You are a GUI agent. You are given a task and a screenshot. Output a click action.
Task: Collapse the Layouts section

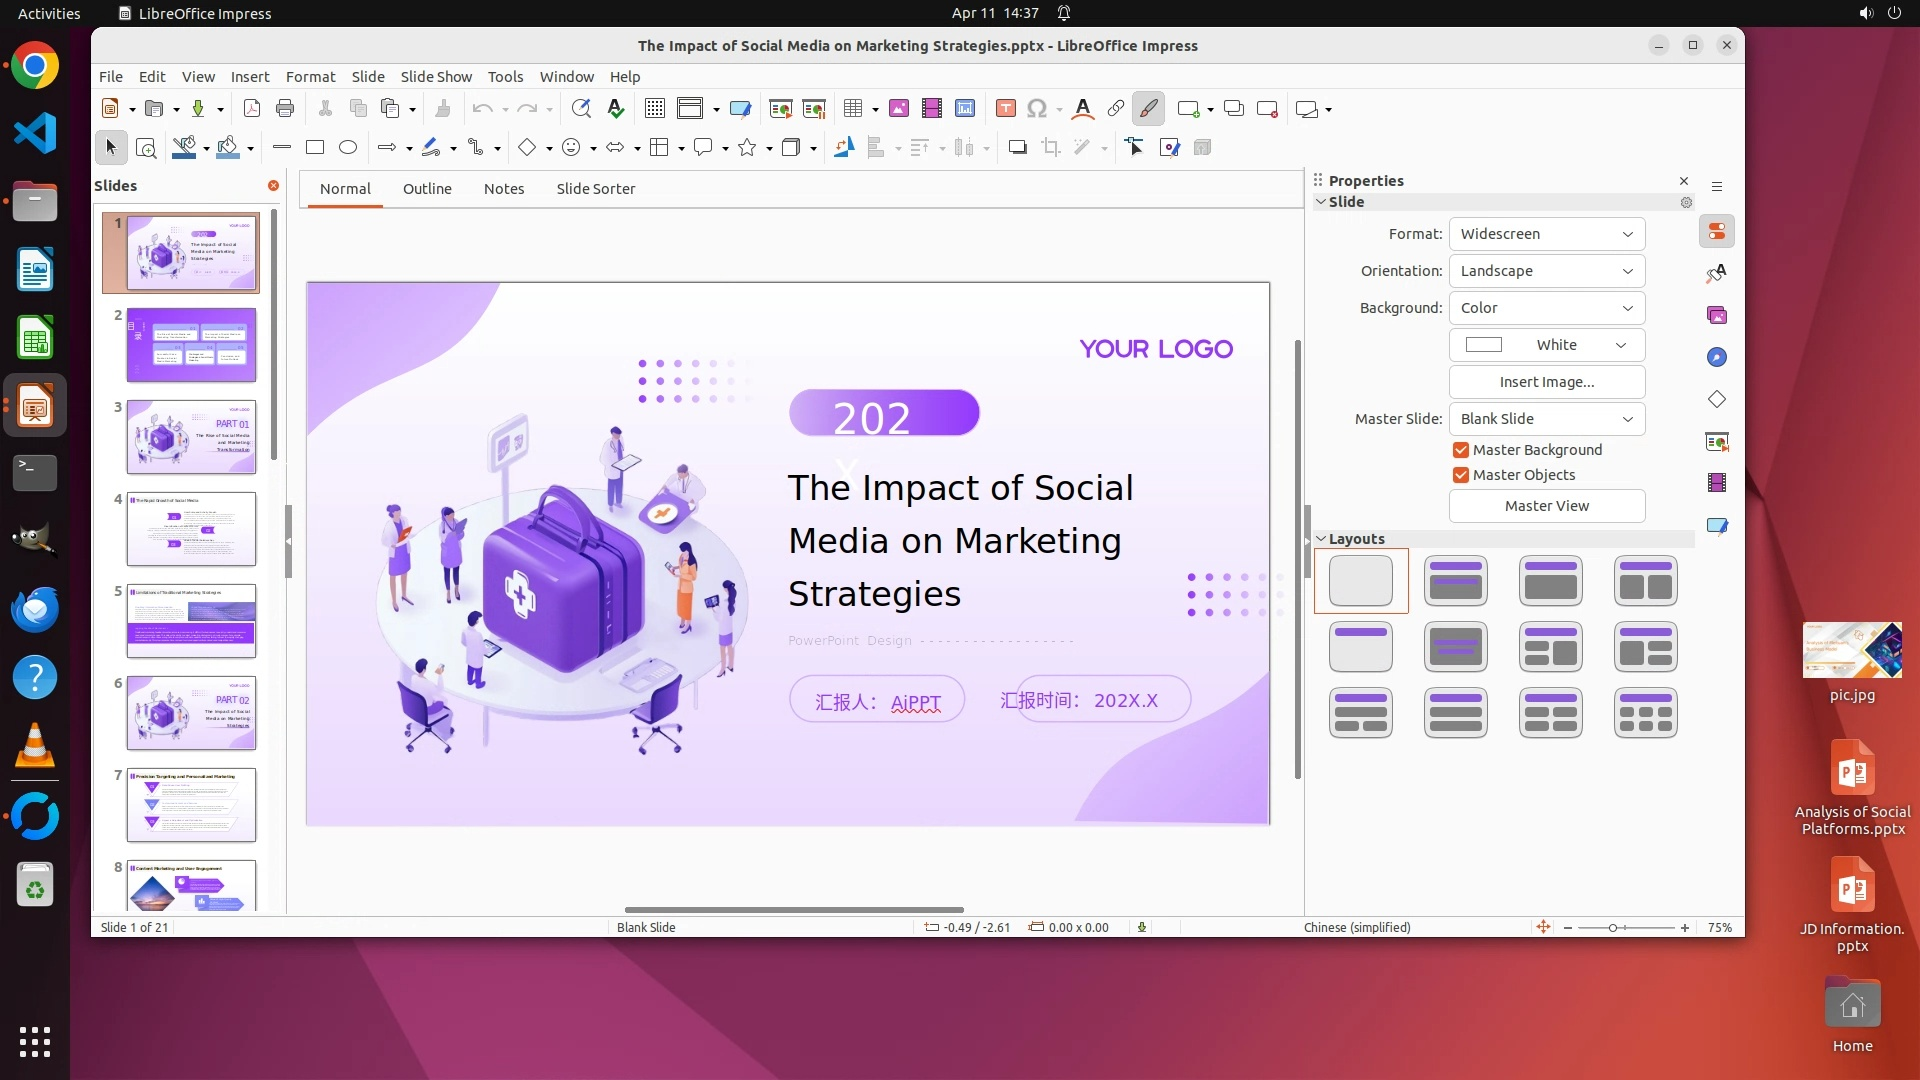[x=1321, y=539]
